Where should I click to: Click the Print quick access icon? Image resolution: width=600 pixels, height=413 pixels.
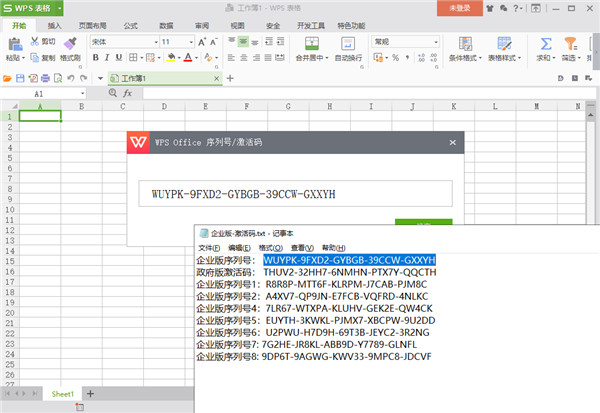coord(45,78)
